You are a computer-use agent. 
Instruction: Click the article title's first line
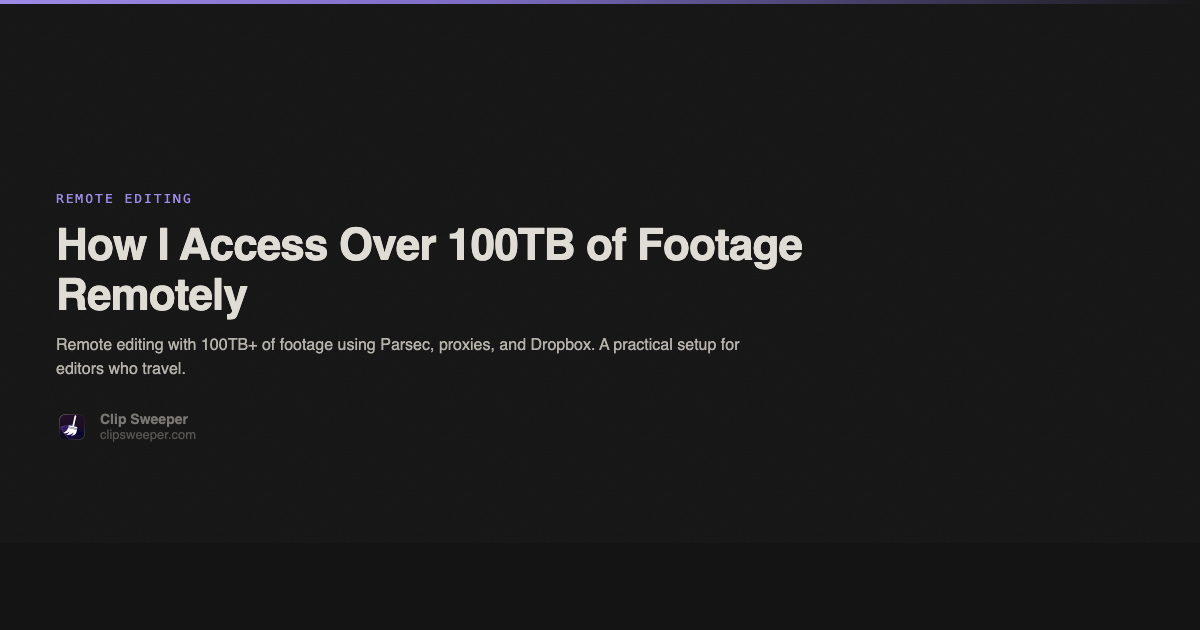(x=429, y=245)
